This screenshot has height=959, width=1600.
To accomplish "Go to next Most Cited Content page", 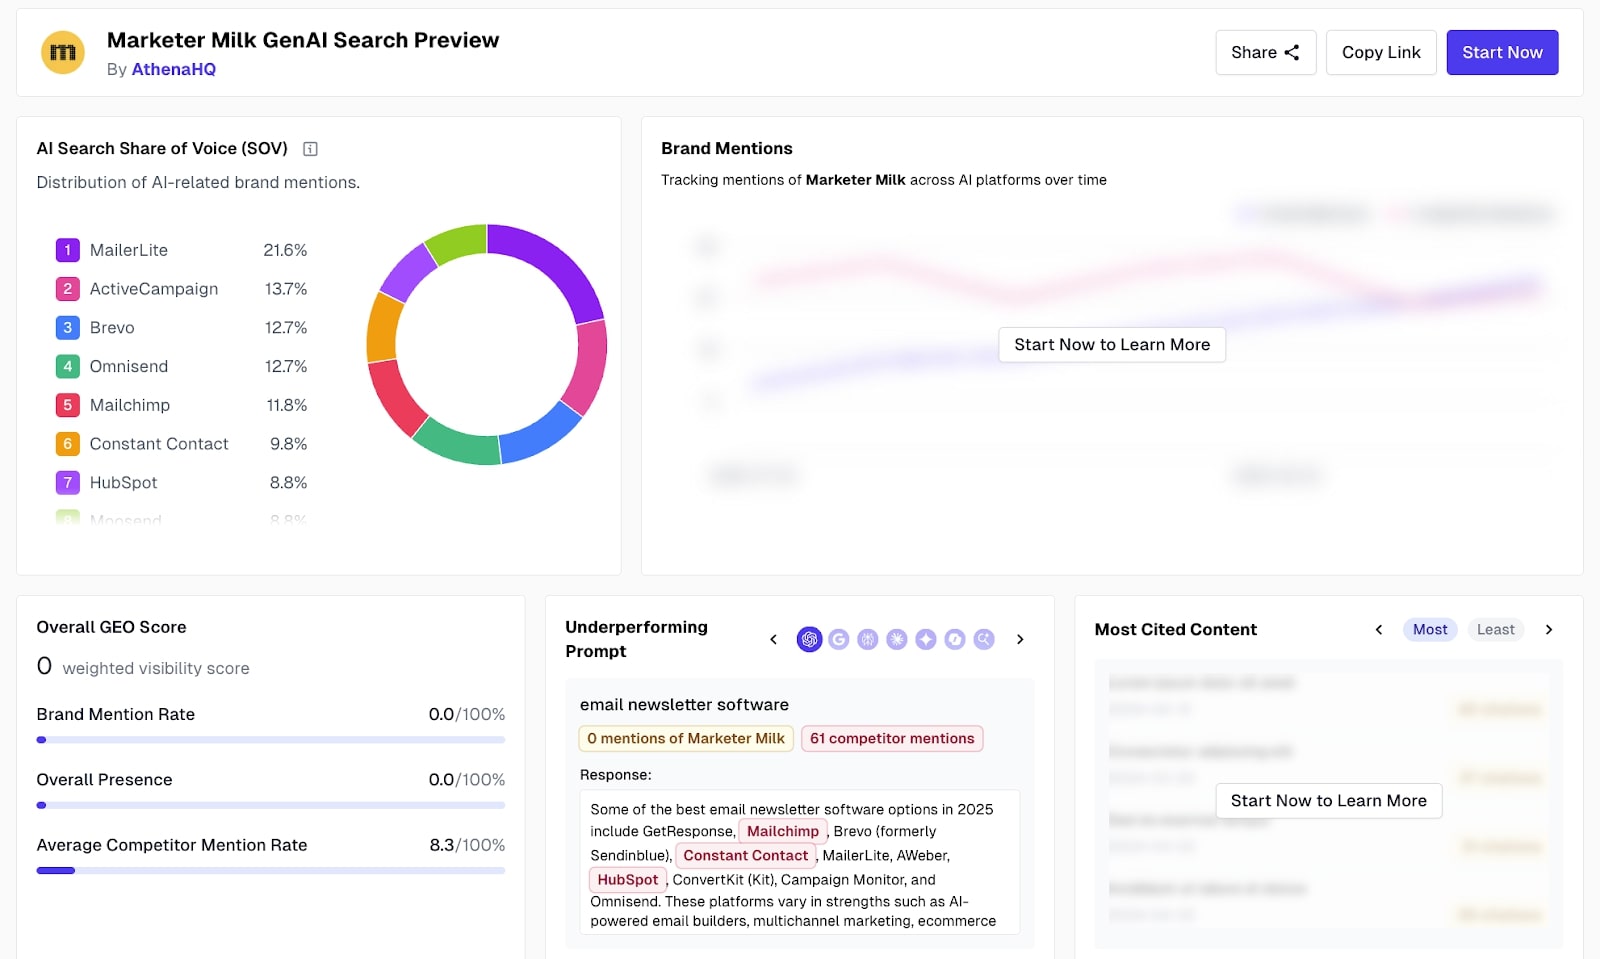I will tap(1549, 629).
